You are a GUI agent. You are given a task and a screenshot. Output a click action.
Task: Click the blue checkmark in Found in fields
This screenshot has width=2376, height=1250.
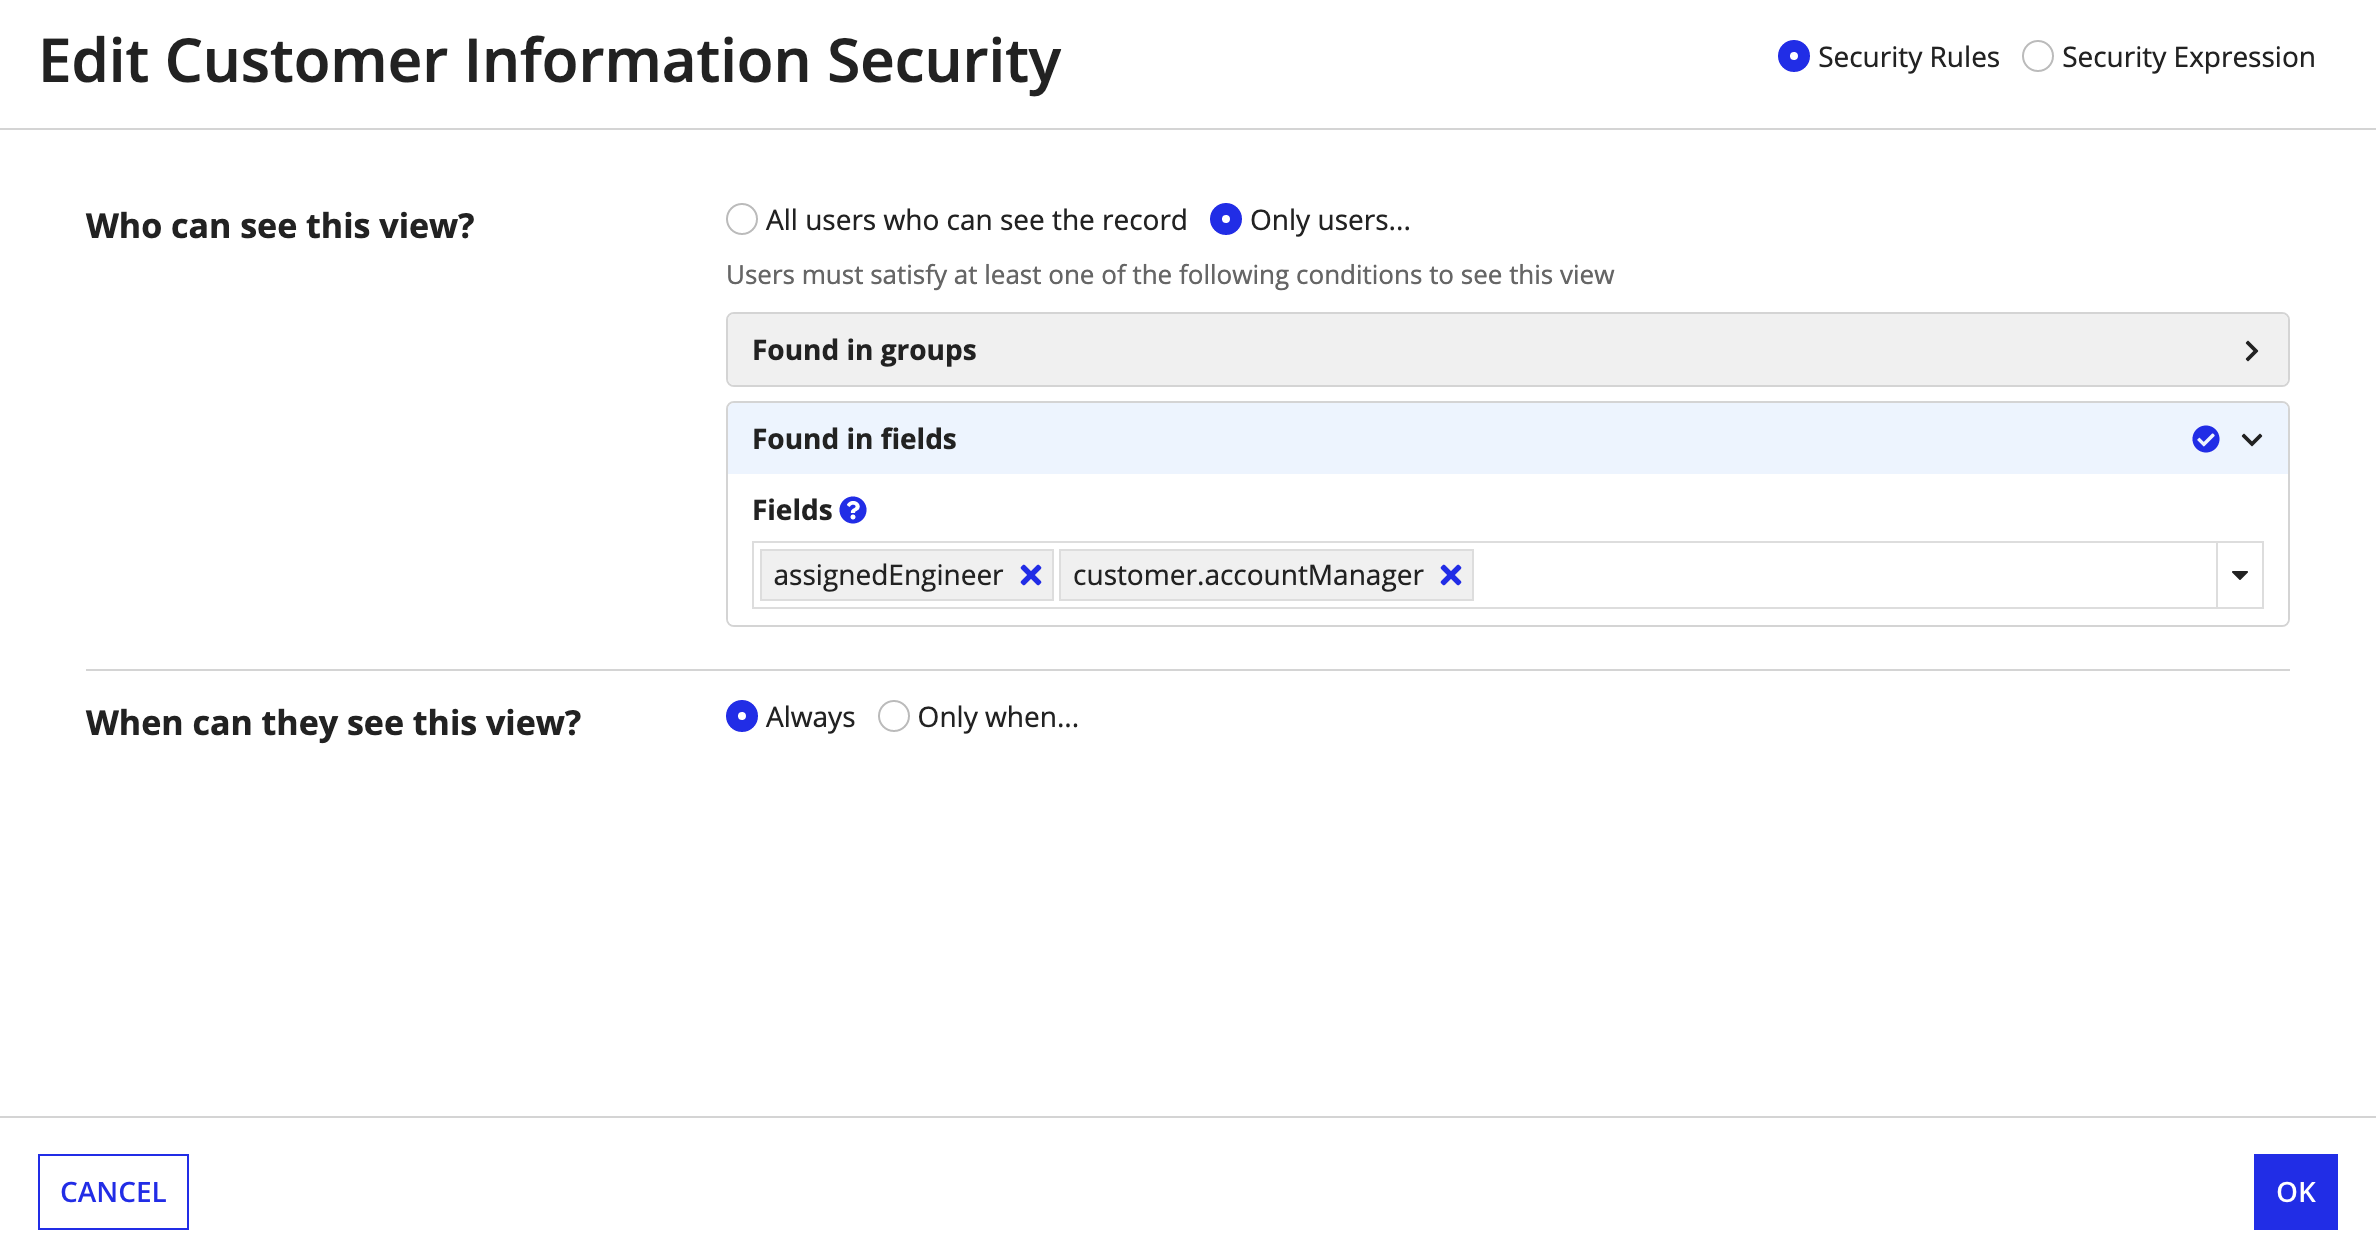[x=2206, y=439]
